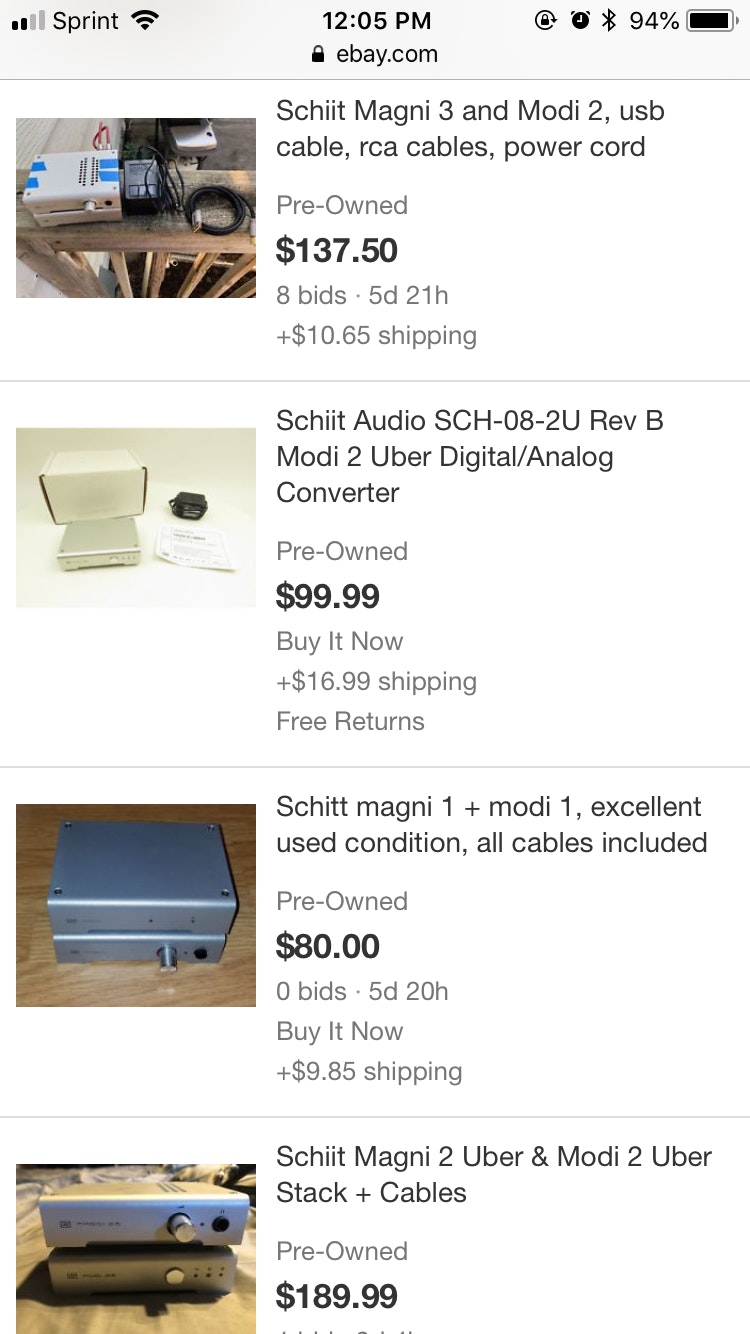Tap the battery indicator icon
The image size is (750, 1334).
(x=714, y=21)
